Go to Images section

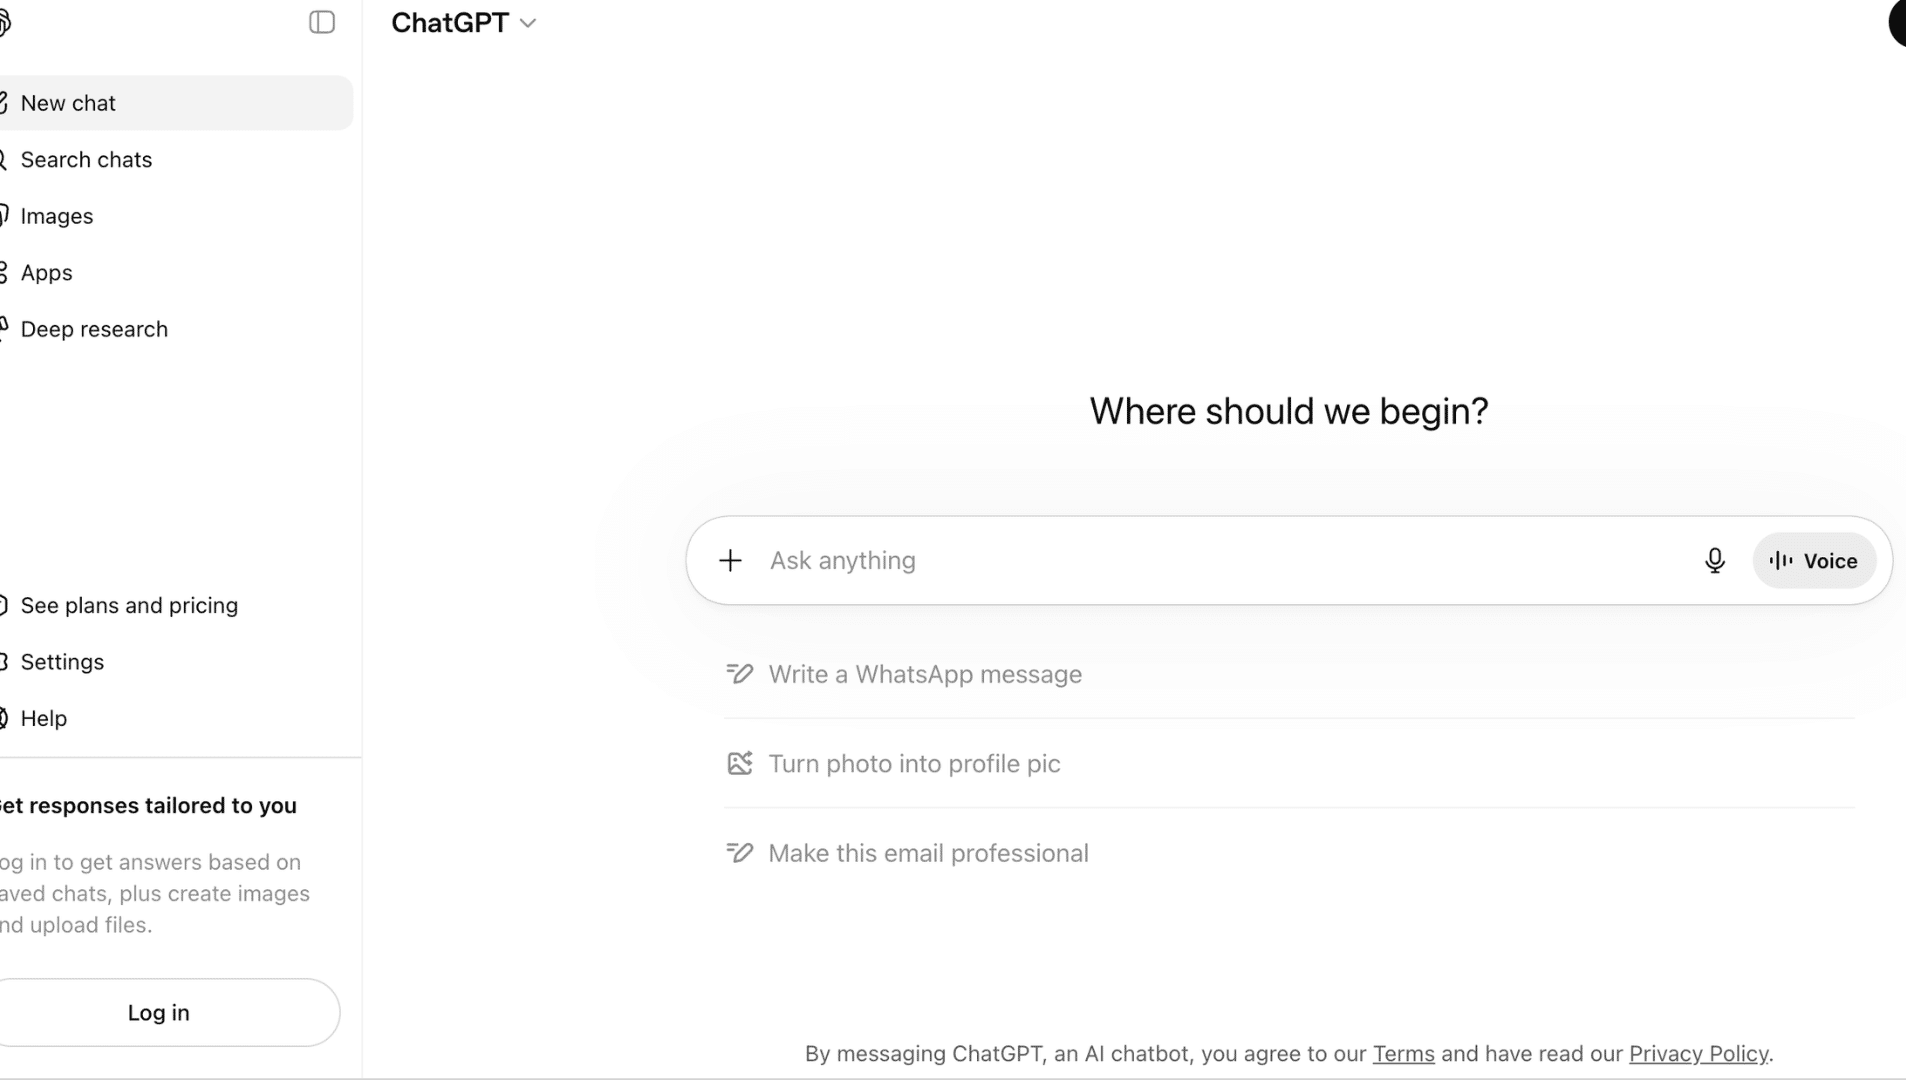point(175,216)
